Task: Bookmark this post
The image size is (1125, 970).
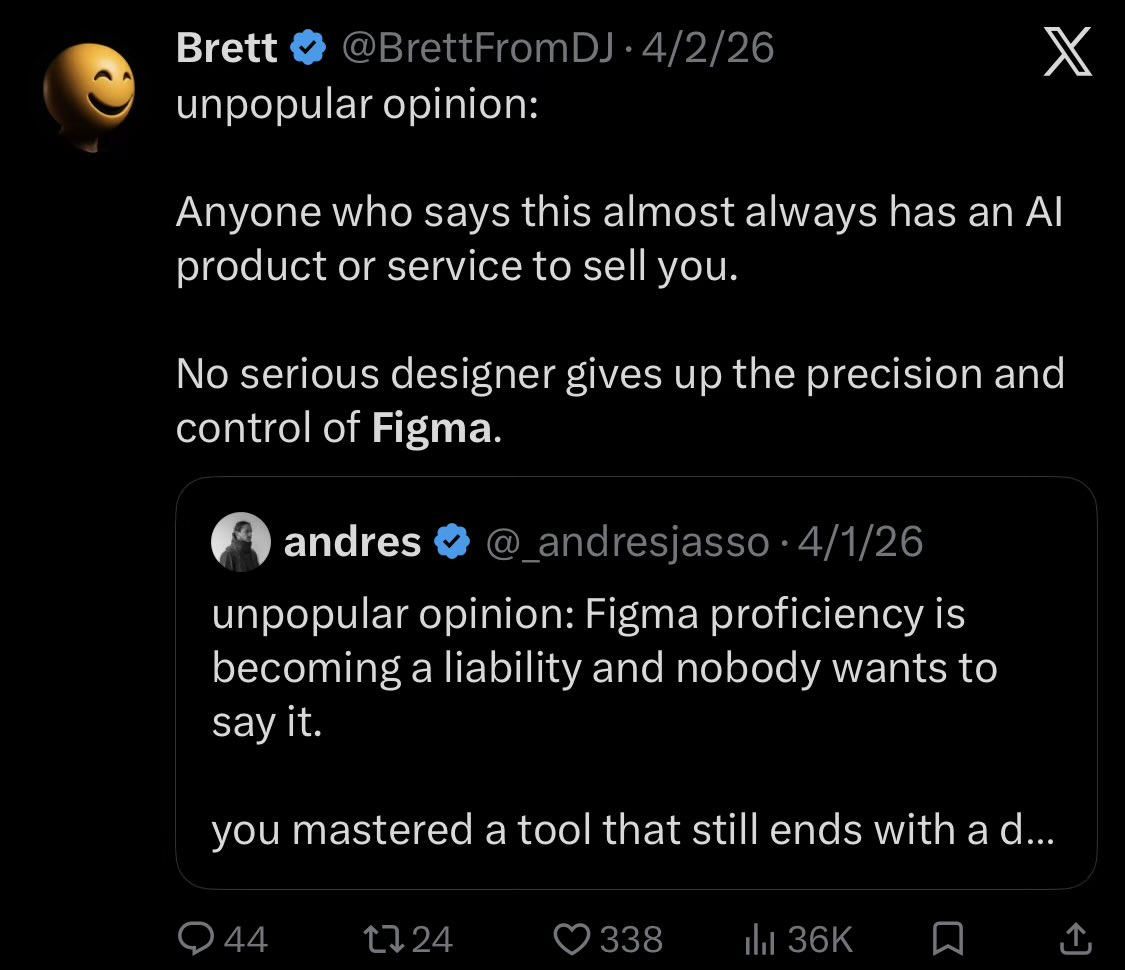Action: [x=946, y=938]
